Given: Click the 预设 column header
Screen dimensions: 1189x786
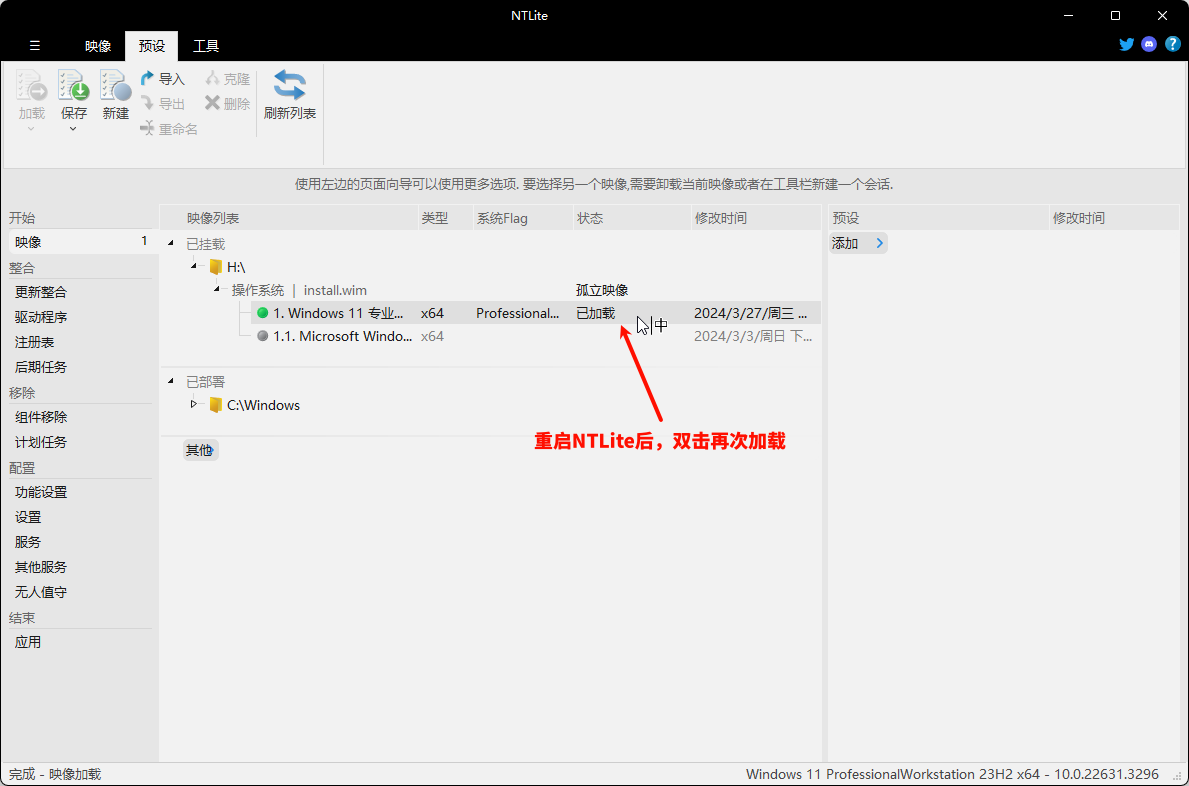Looking at the screenshot, I should pos(939,218).
